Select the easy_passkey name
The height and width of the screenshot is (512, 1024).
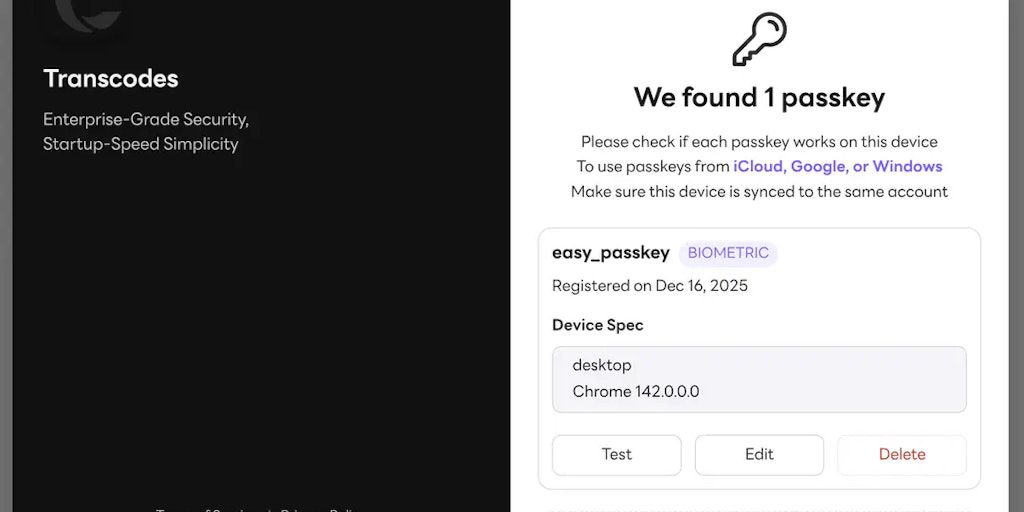pos(610,254)
